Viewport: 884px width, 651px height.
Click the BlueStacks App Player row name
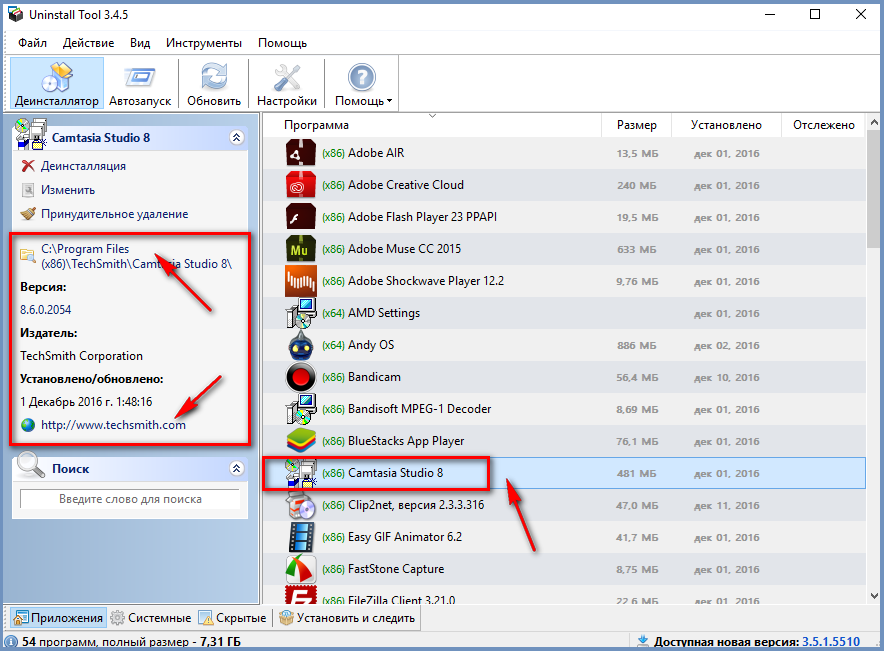tap(406, 441)
